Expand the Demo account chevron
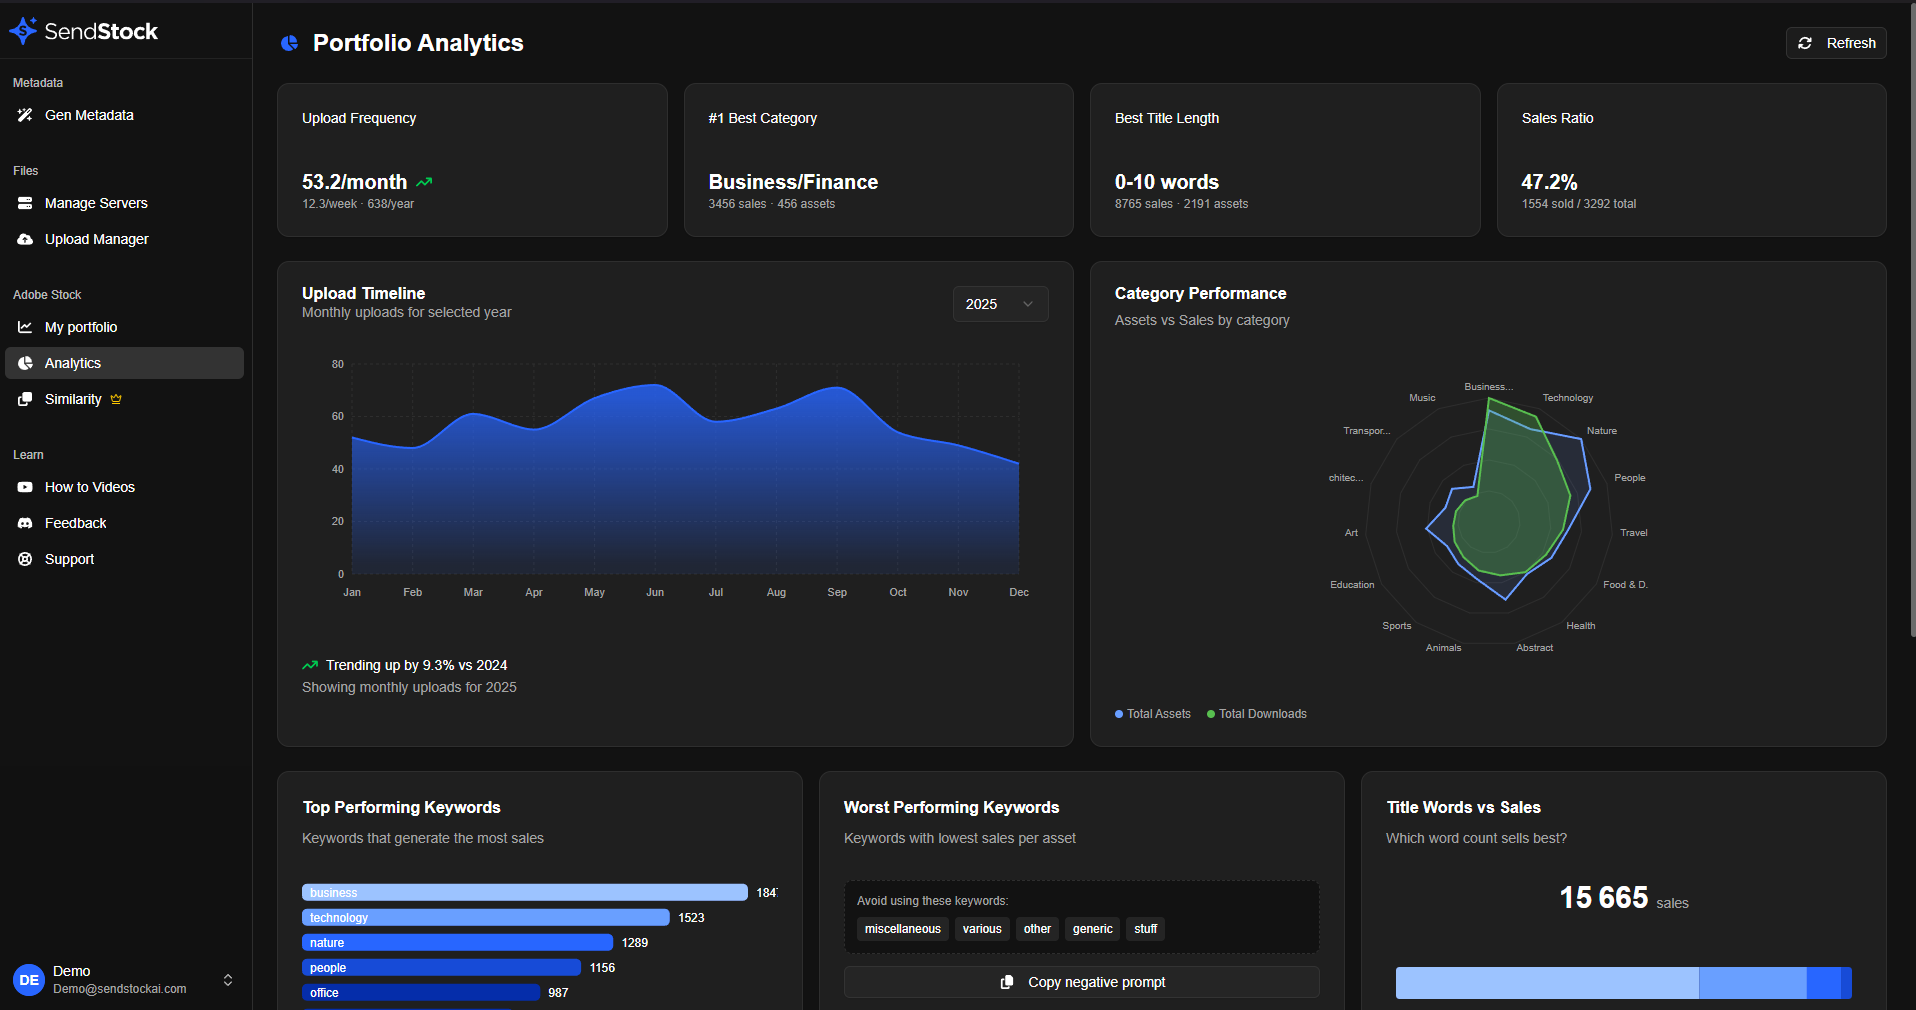1916x1010 pixels. click(228, 980)
